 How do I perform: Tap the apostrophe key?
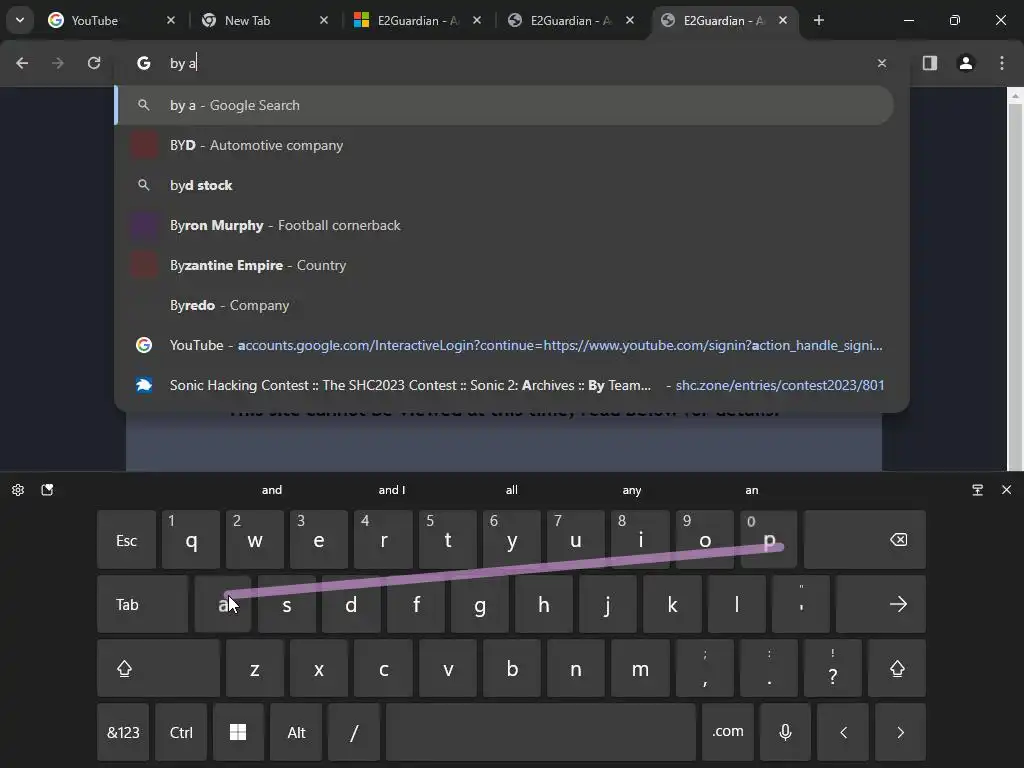click(801, 604)
